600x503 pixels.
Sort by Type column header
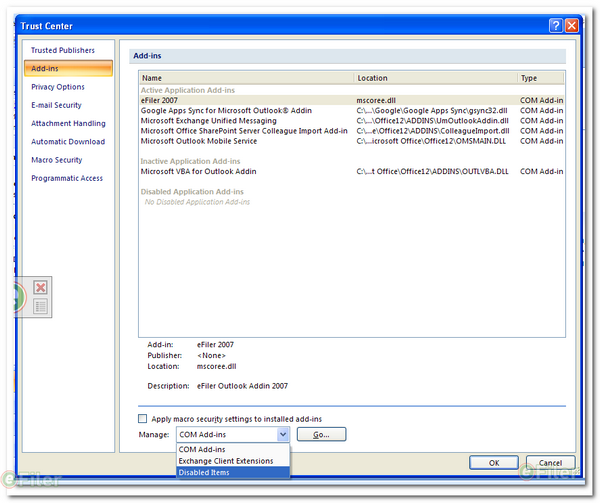(x=541, y=78)
